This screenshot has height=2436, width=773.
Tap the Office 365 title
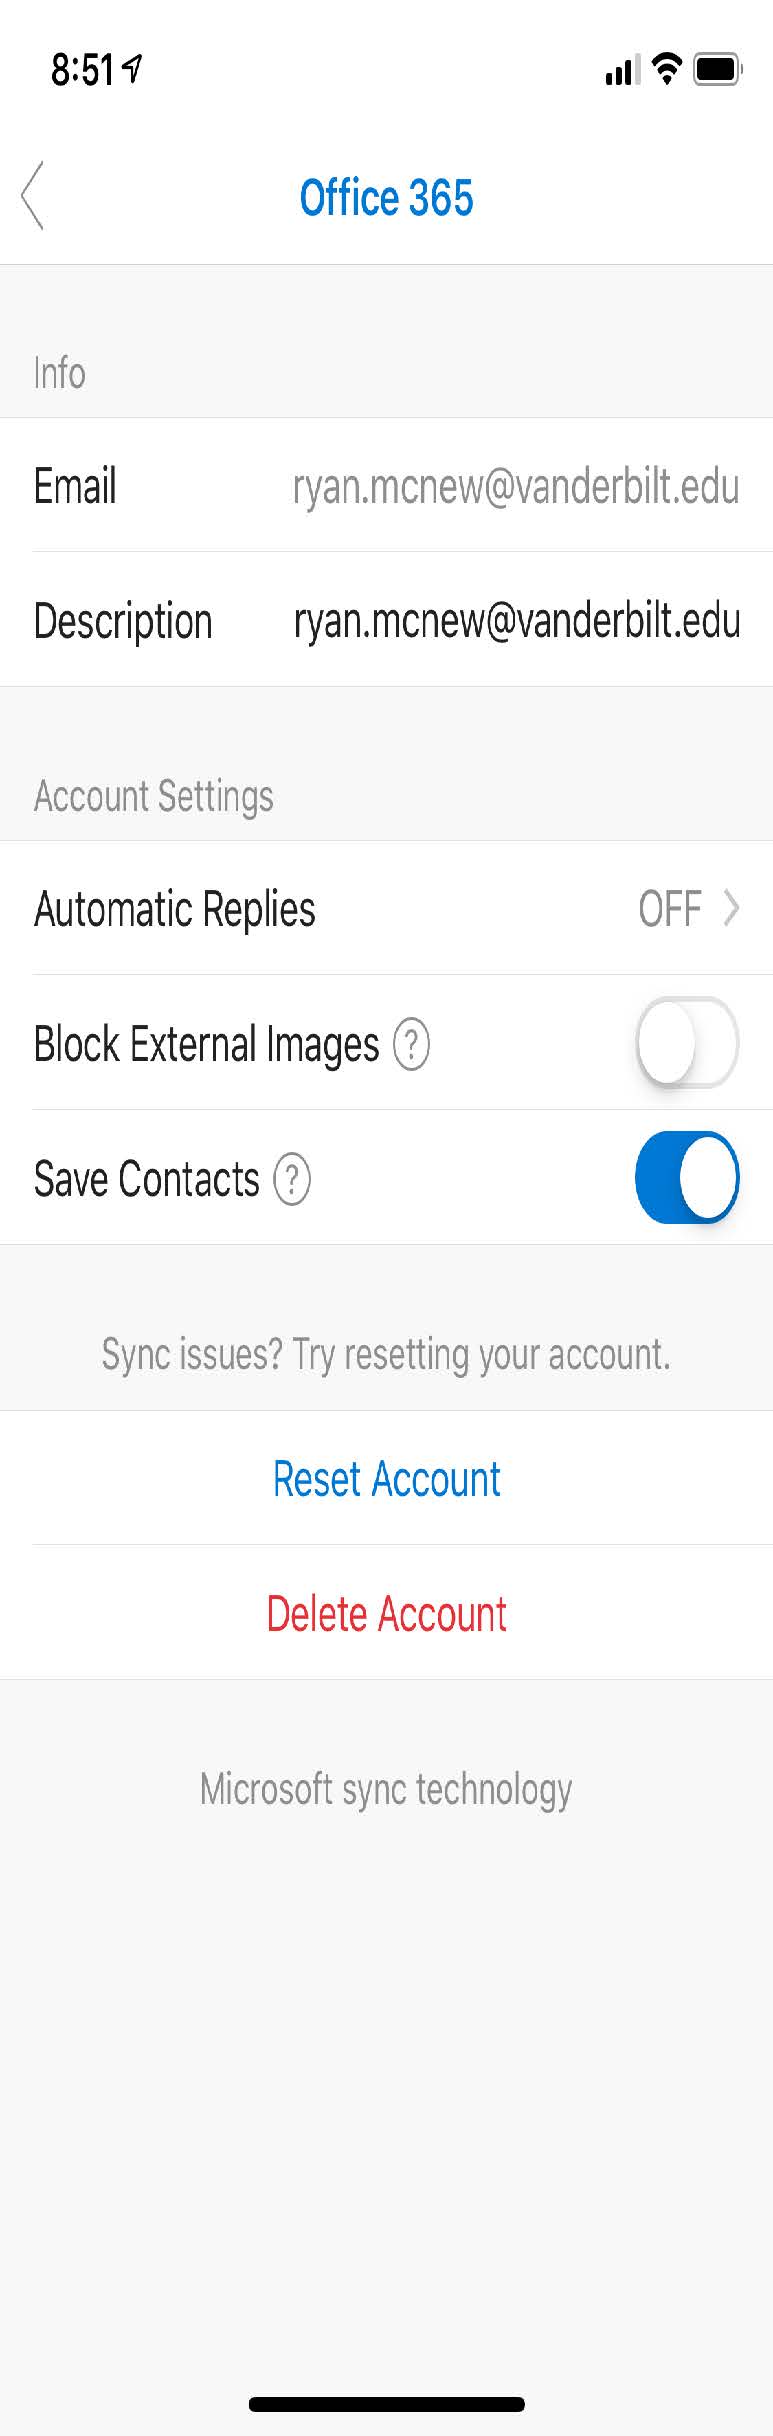point(386,197)
